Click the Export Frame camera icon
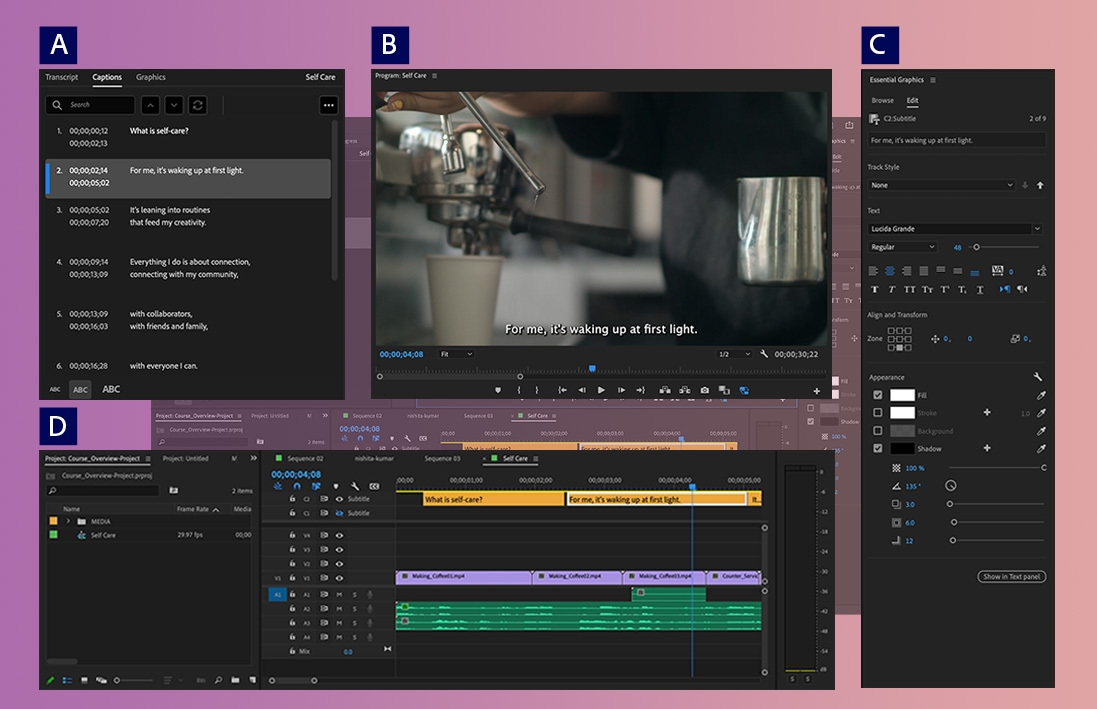 tap(705, 390)
